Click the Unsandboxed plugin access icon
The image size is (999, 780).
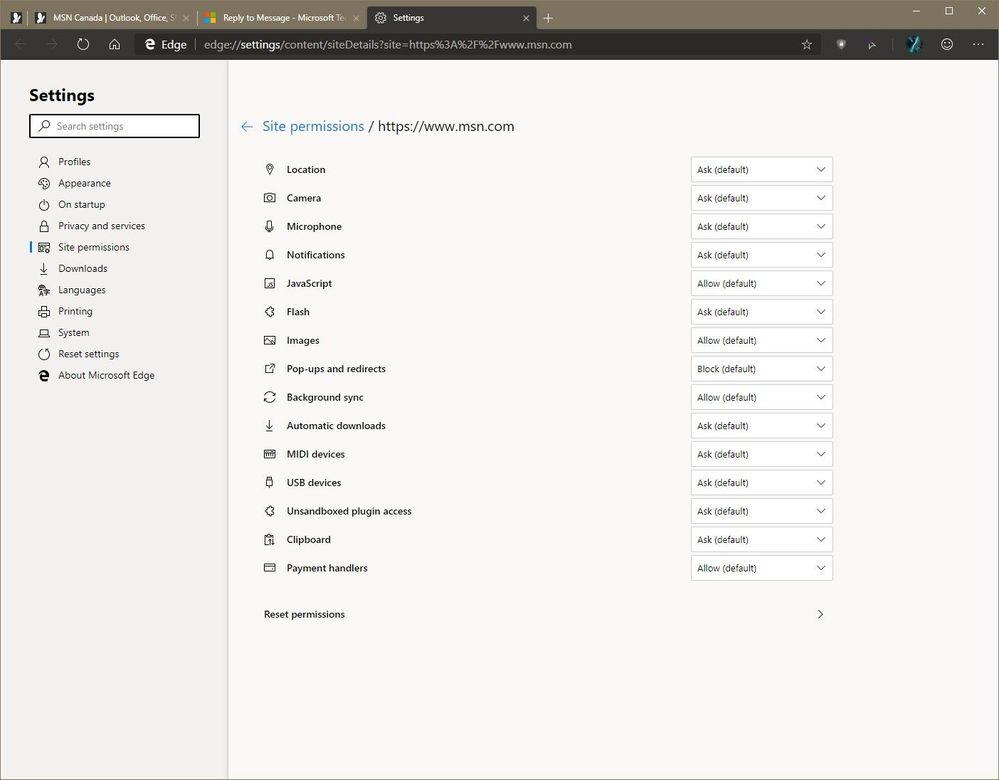[x=270, y=511]
